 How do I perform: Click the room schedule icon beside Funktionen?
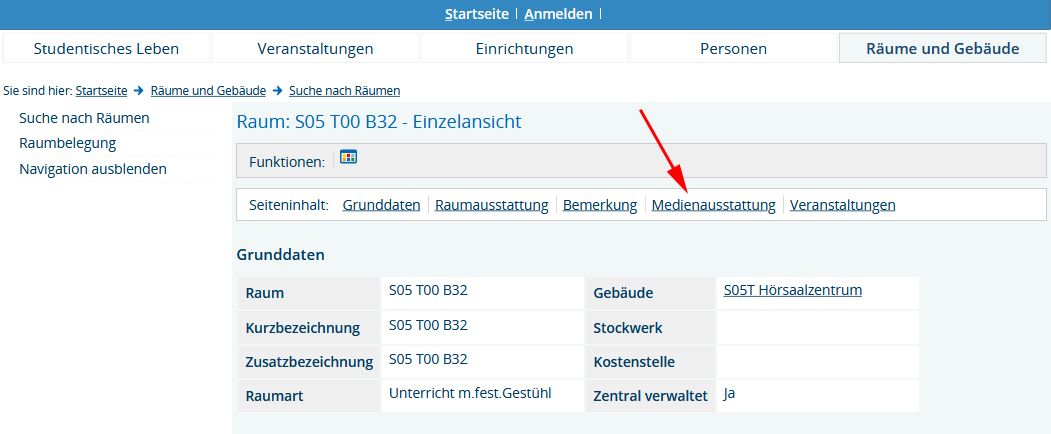348,157
